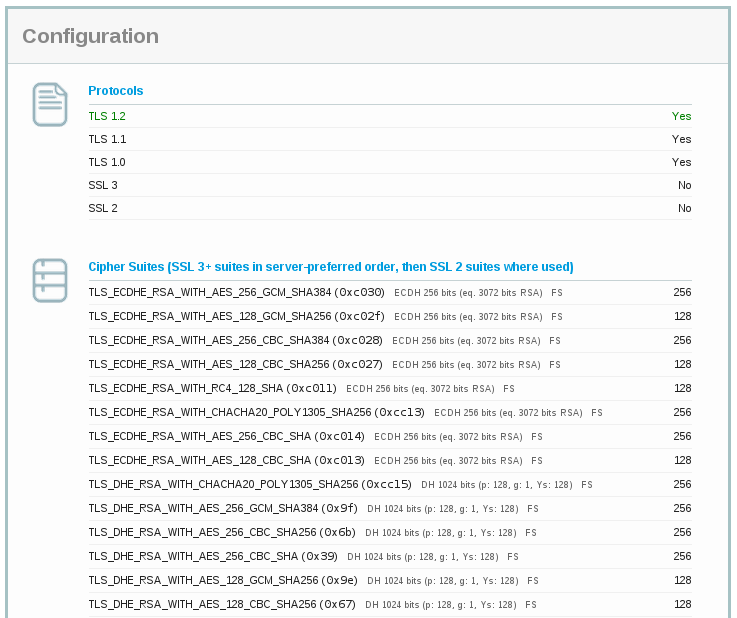This screenshot has width=737, height=618.
Task: Click FS marker on 0x9f row
Action: (x=533, y=508)
